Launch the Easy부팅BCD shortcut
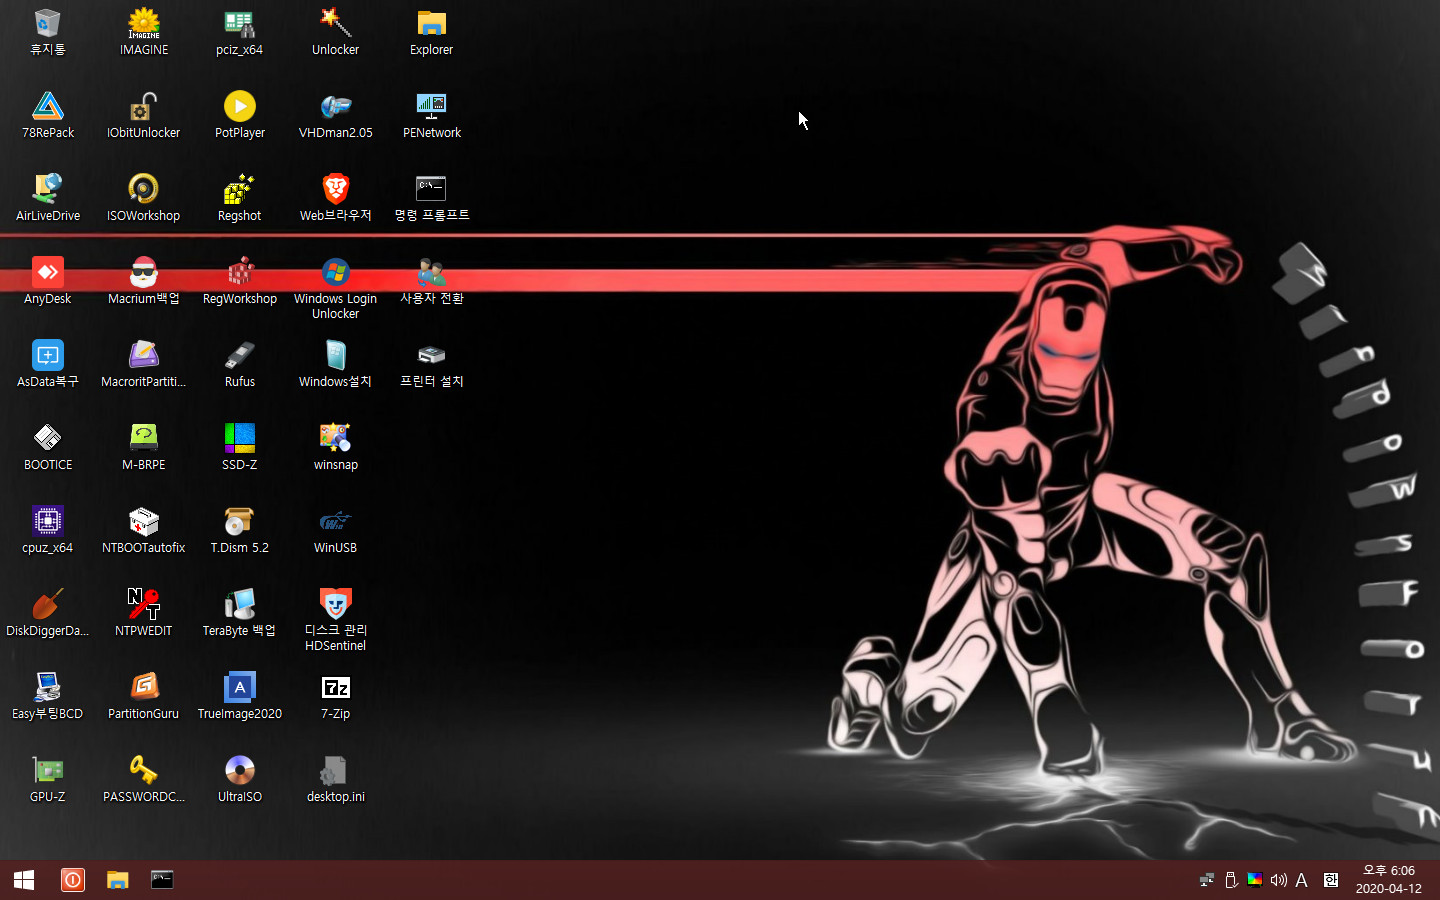 (48, 696)
